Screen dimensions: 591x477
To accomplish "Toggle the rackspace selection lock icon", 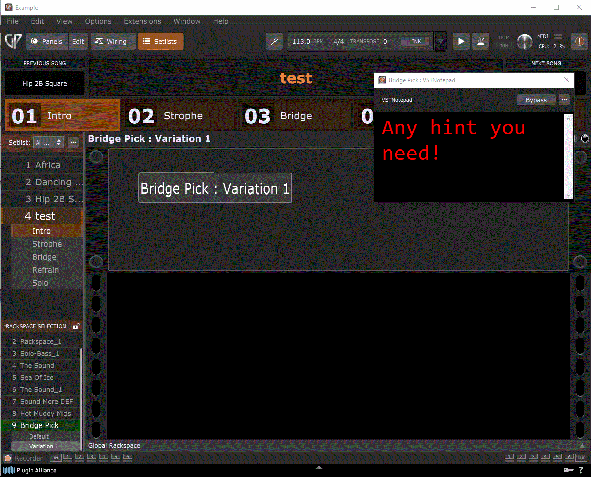I will 76,326.
